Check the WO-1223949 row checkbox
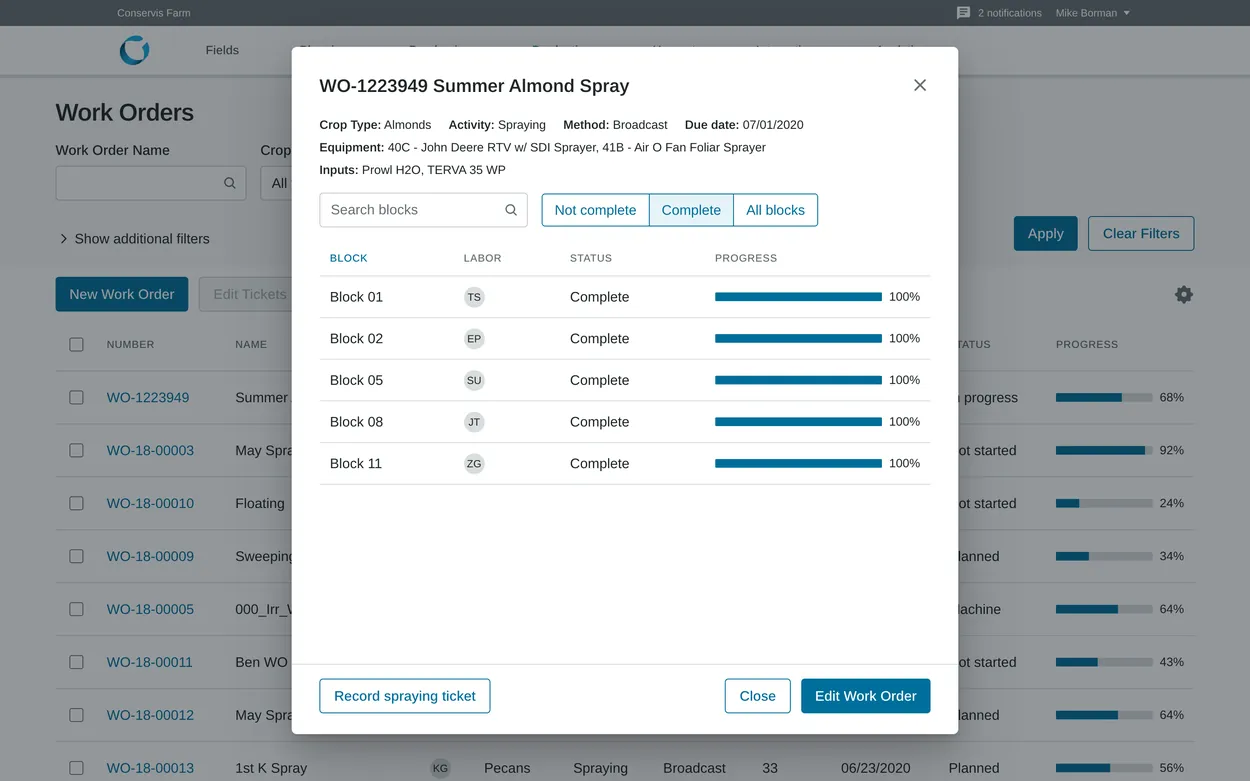 click(x=76, y=397)
